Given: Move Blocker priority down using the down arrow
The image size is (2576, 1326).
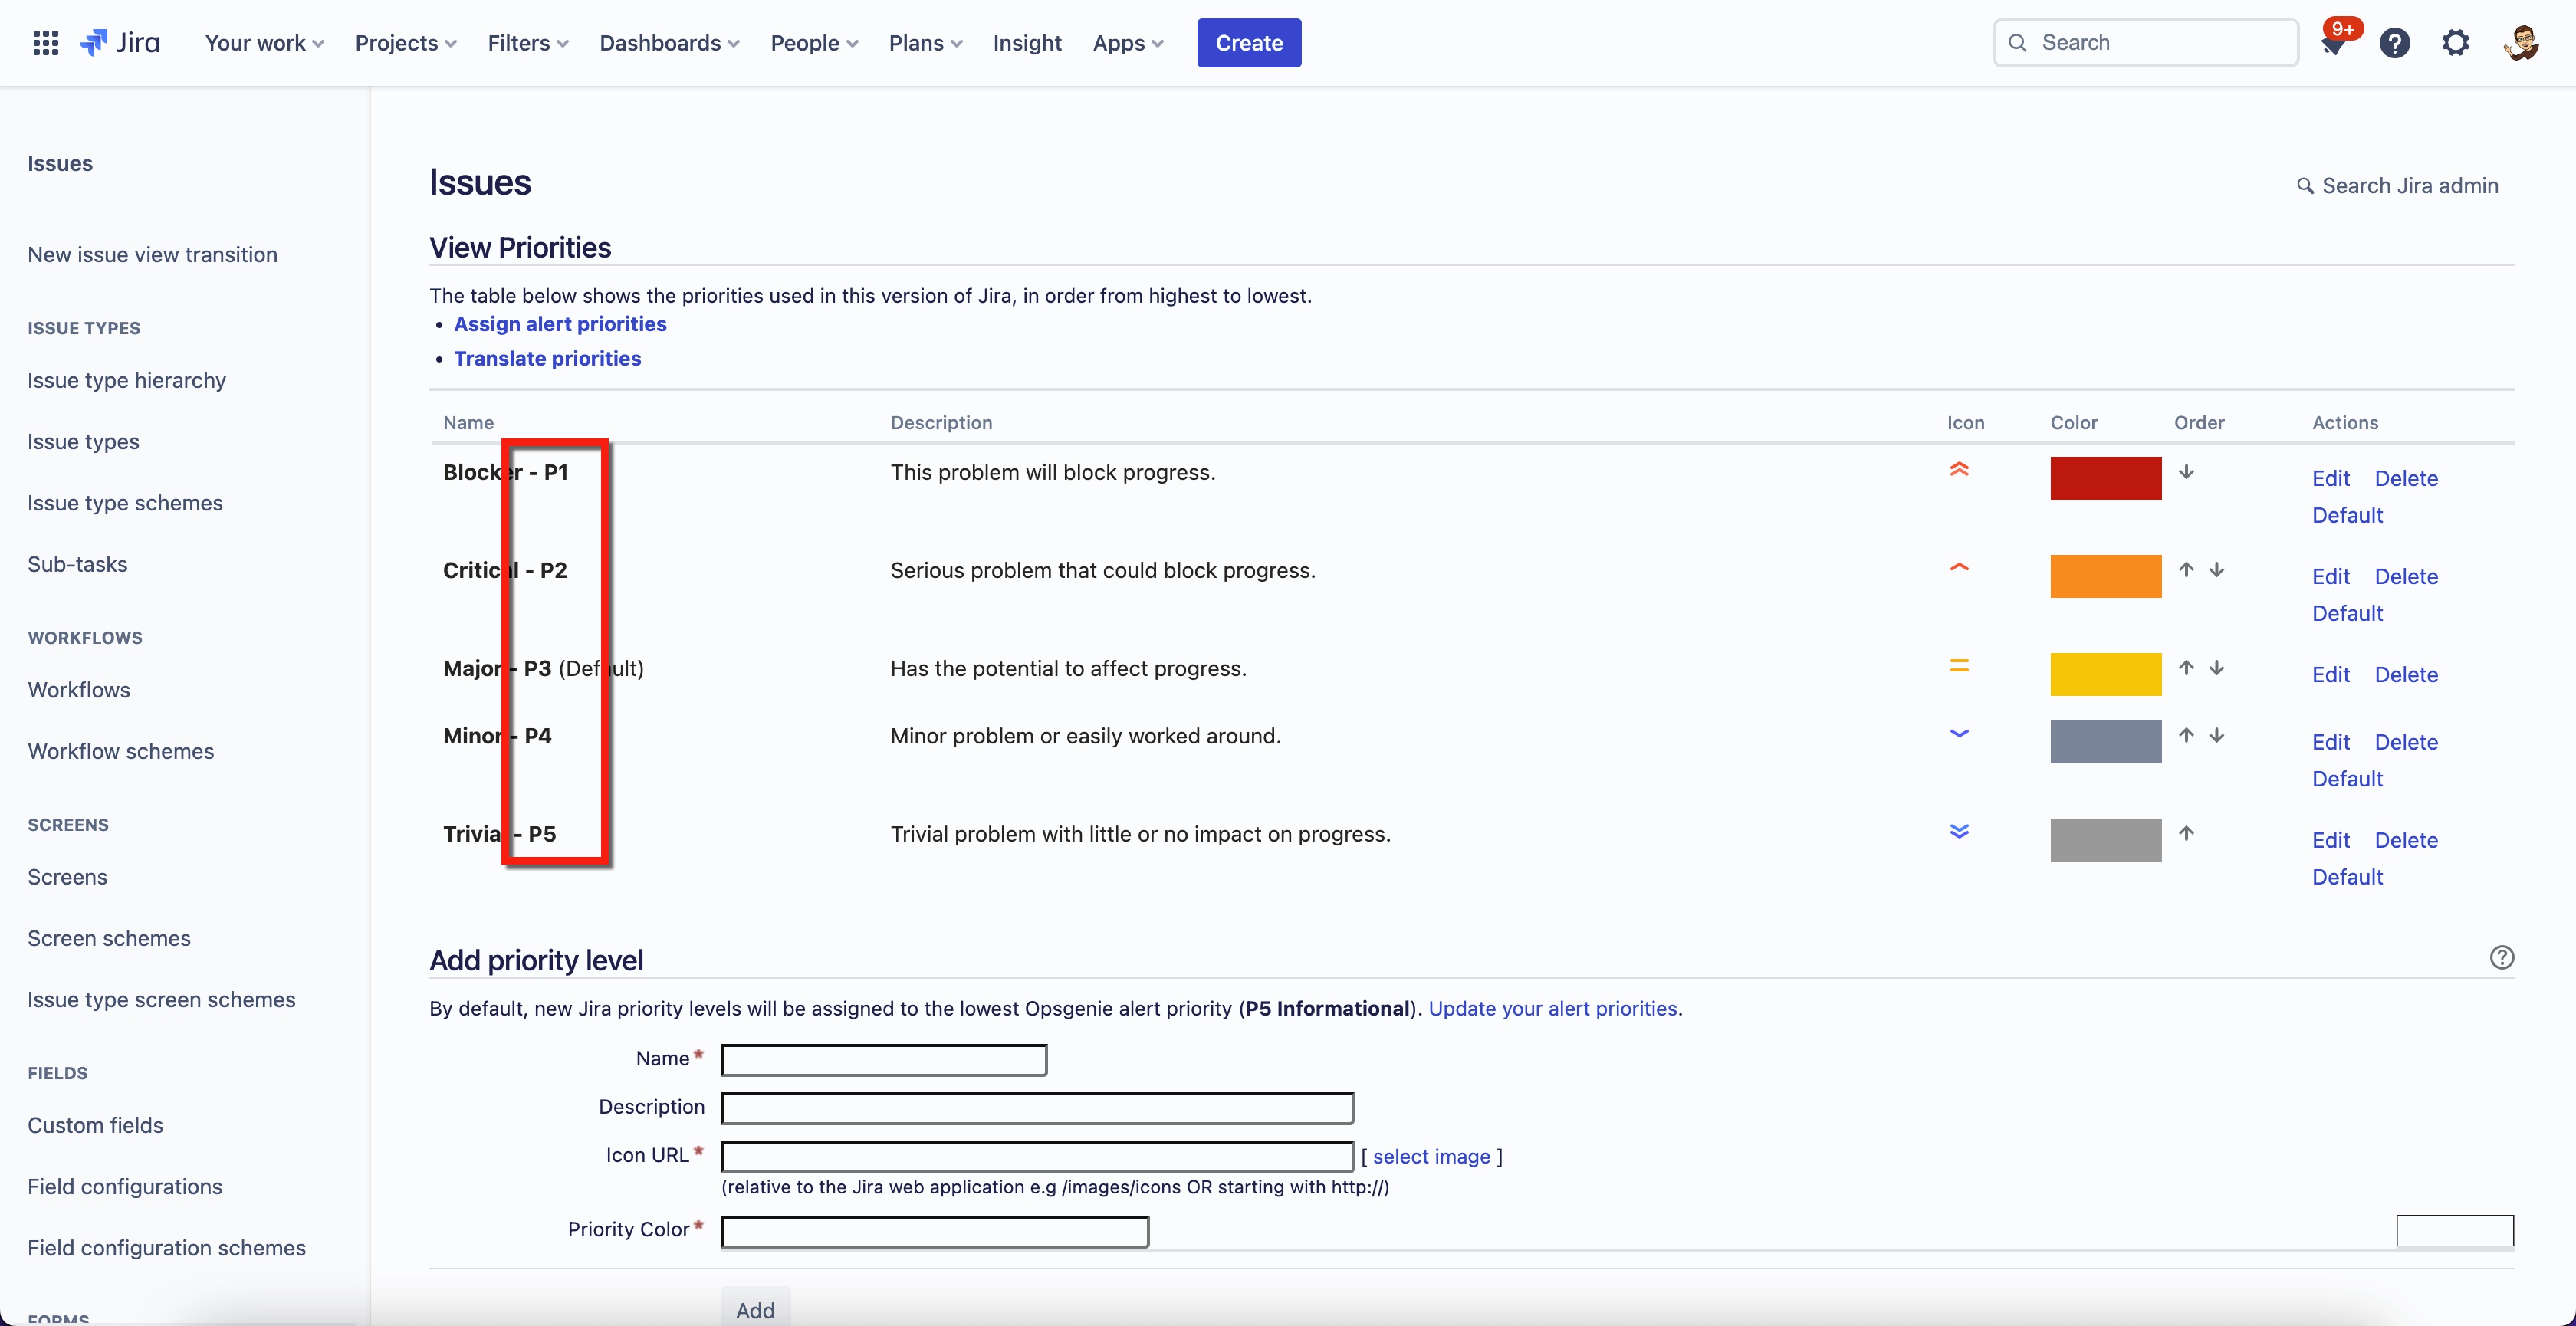Looking at the screenshot, I should (2187, 471).
